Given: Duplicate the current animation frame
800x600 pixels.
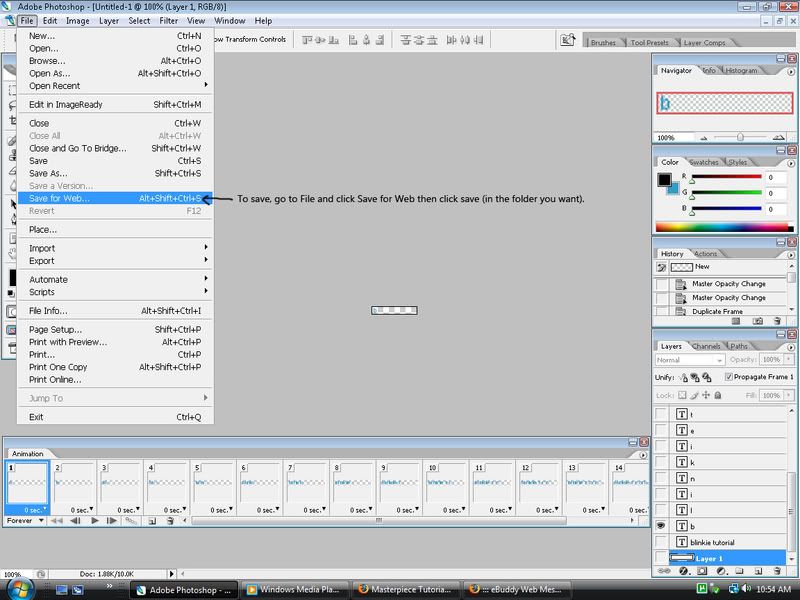Looking at the screenshot, I should tap(152, 521).
